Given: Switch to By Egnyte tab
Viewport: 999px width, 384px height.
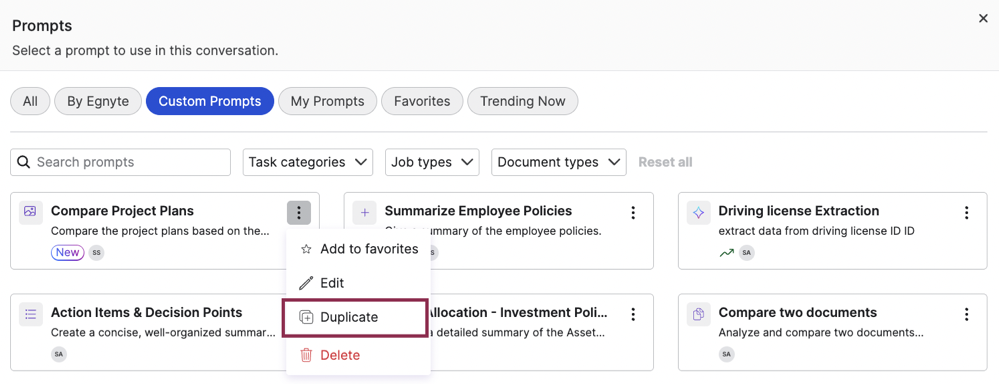Looking at the screenshot, I should pyautogui.click(x=98, y=101).
